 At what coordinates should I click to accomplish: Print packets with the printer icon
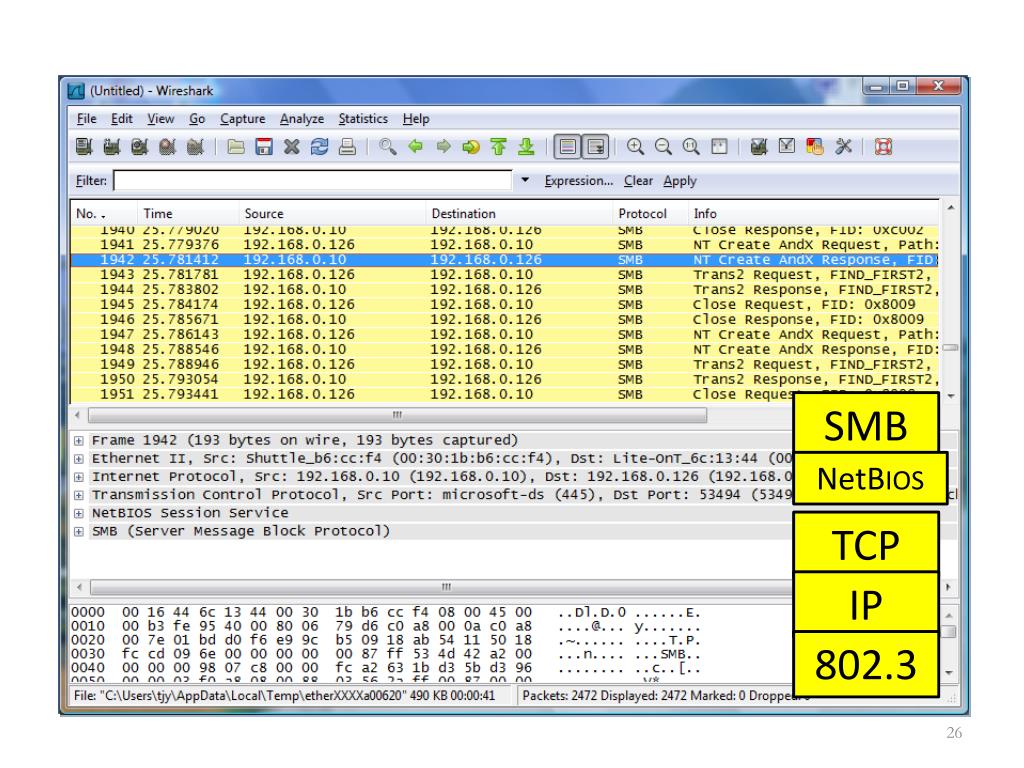point(347,146)
